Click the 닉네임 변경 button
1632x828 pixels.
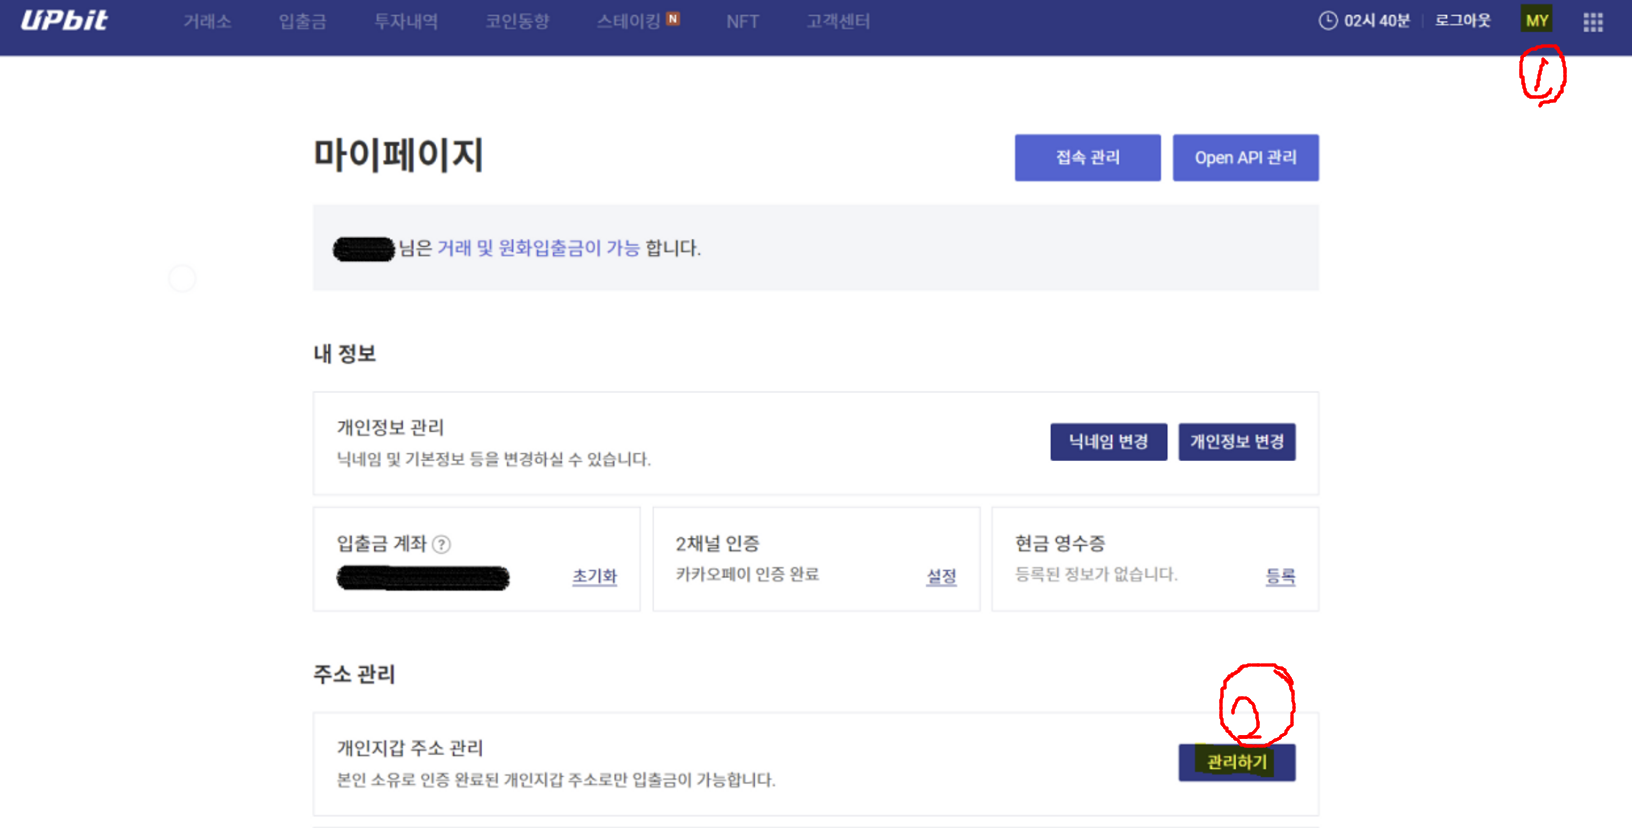coord(1108,442)
